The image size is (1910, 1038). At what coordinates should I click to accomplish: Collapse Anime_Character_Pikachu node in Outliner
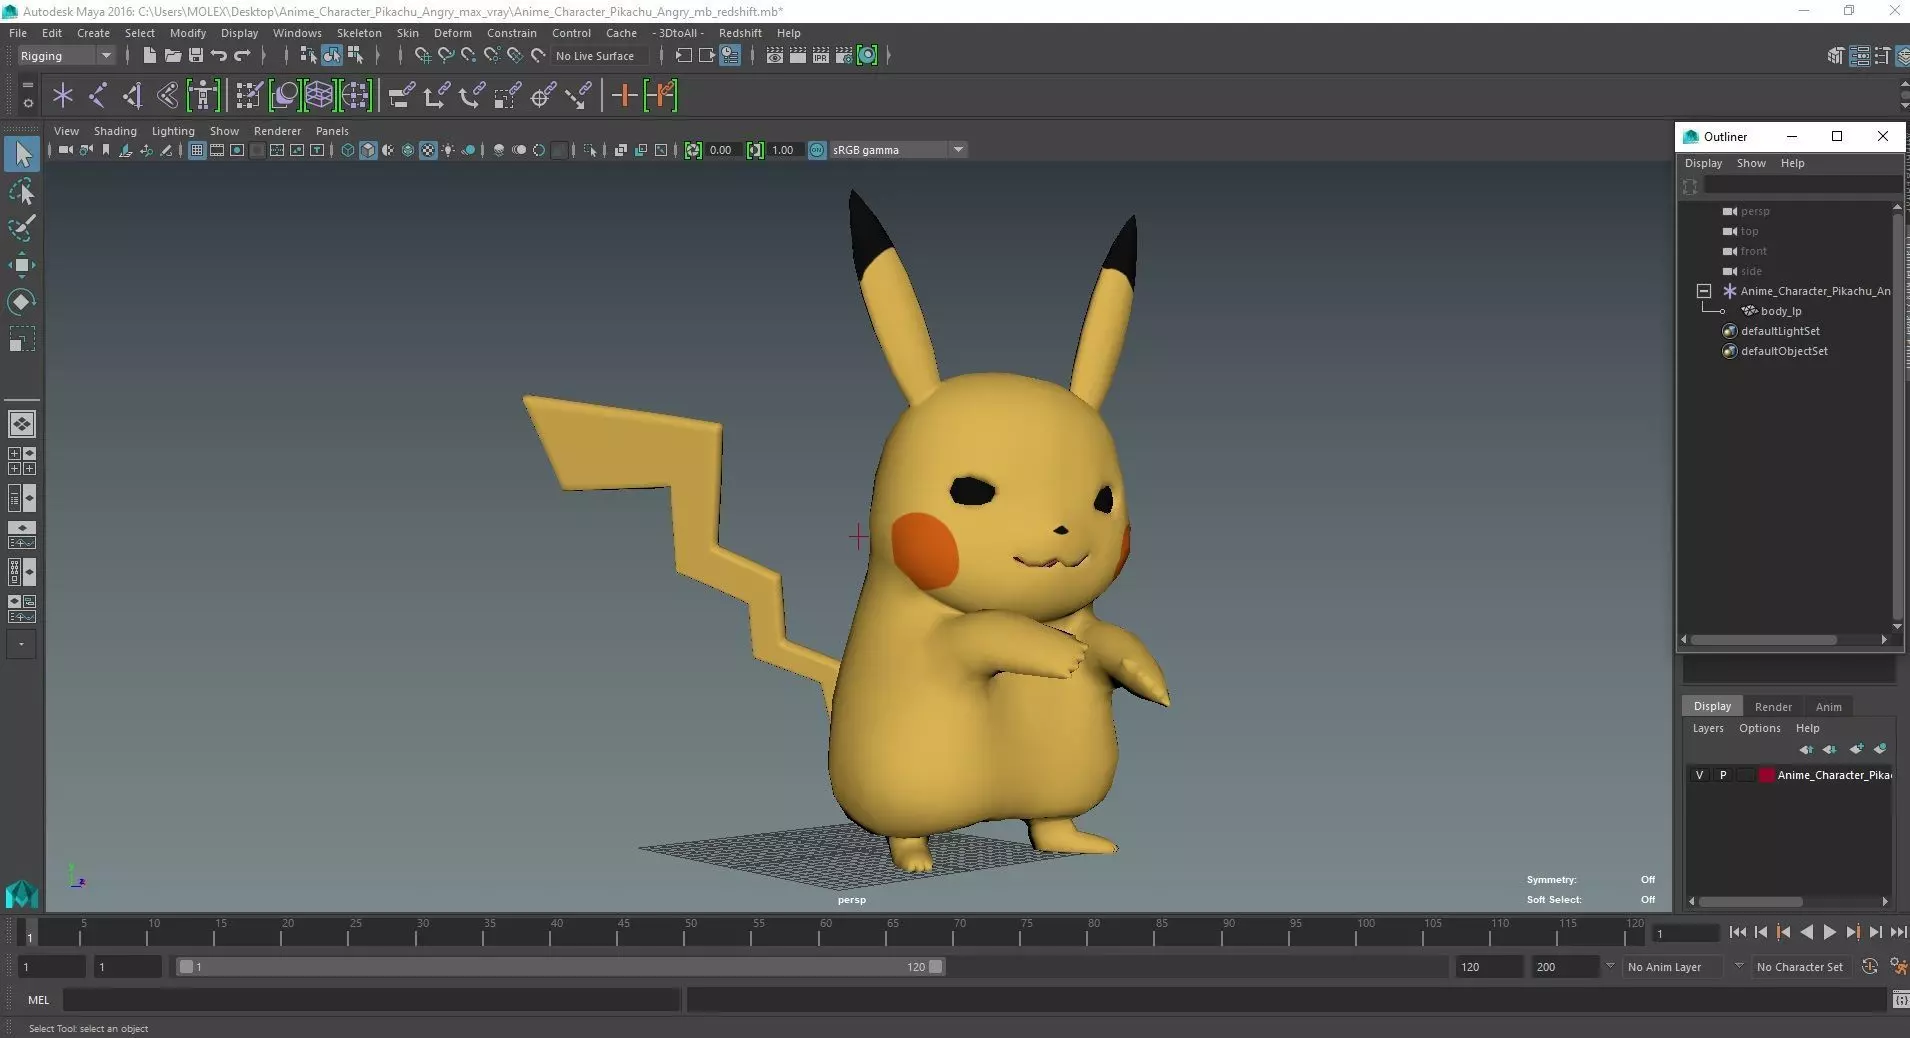[1704, 291]
